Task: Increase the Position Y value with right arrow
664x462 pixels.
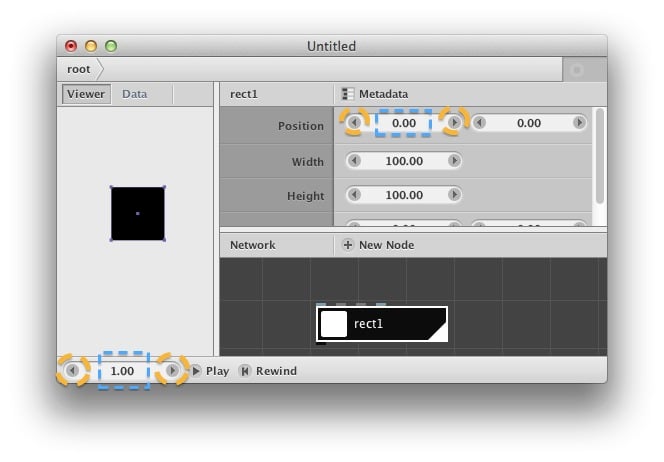Action: [x=579, y=122]
